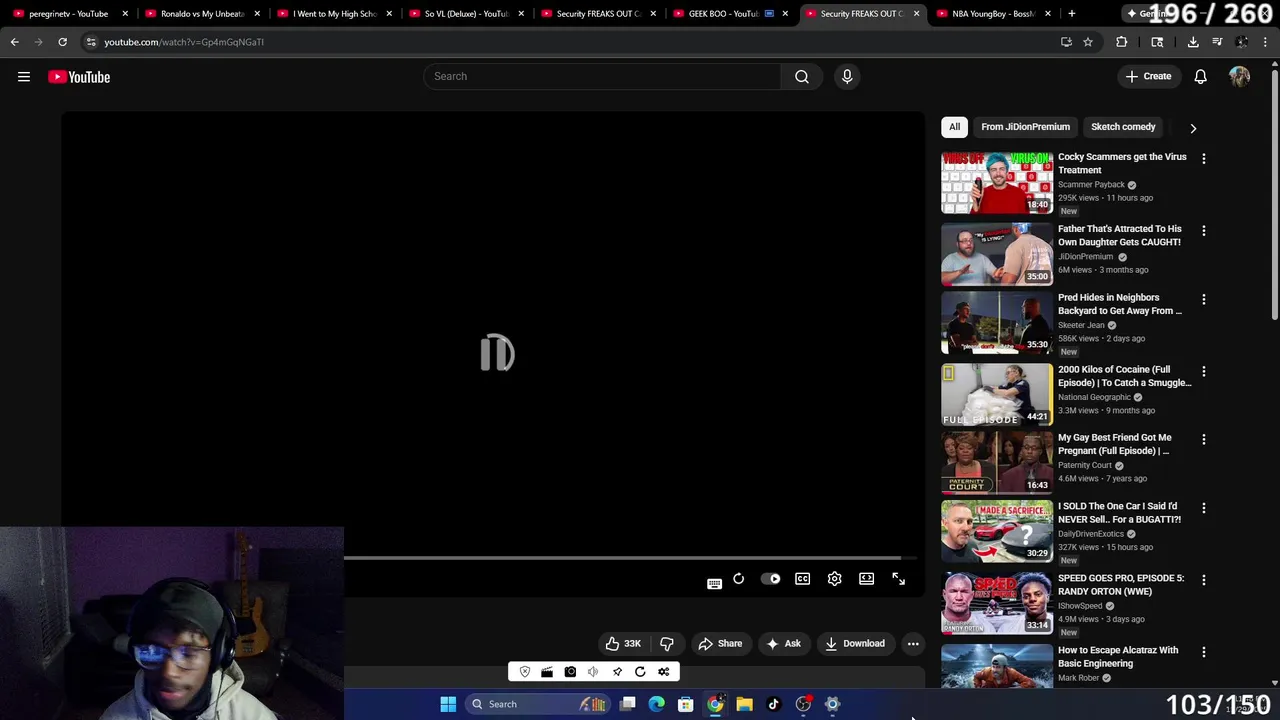Open YouTube notifications bell
The width and height of the screenshot is (1280, 720).
(x=1201, y=77)
